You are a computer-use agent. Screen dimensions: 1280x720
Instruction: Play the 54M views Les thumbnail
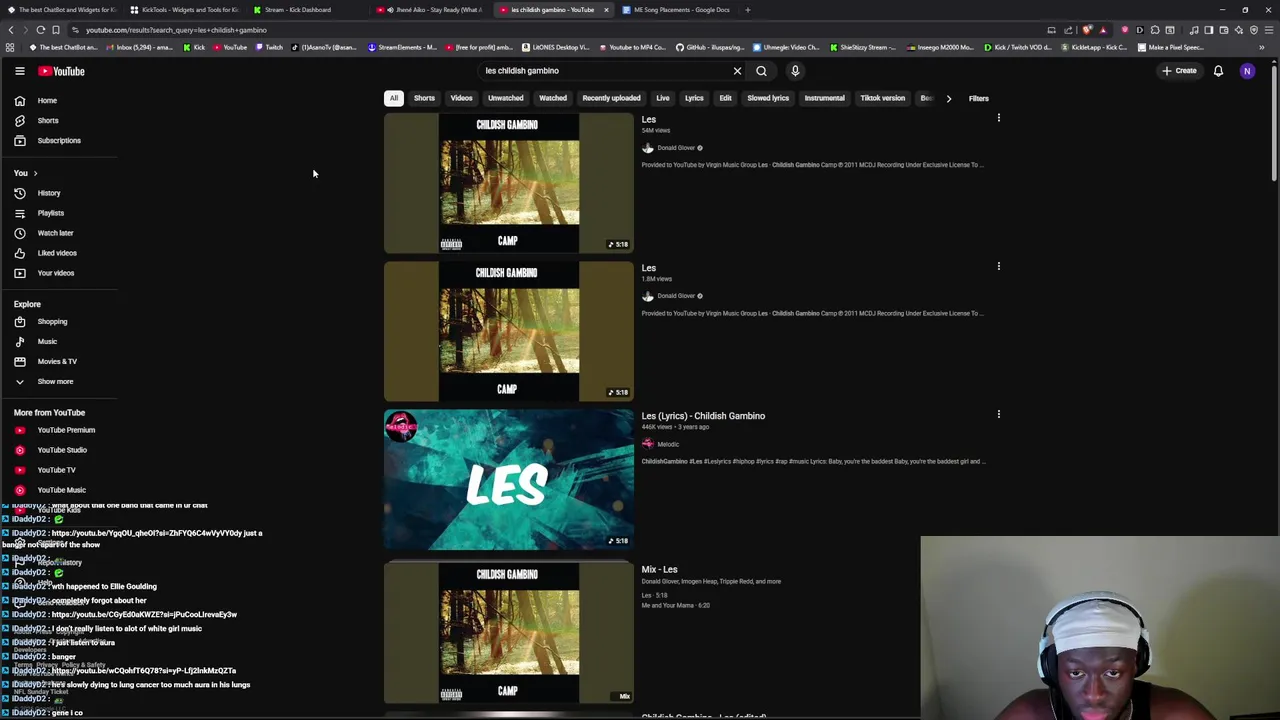tap(509, 183)
